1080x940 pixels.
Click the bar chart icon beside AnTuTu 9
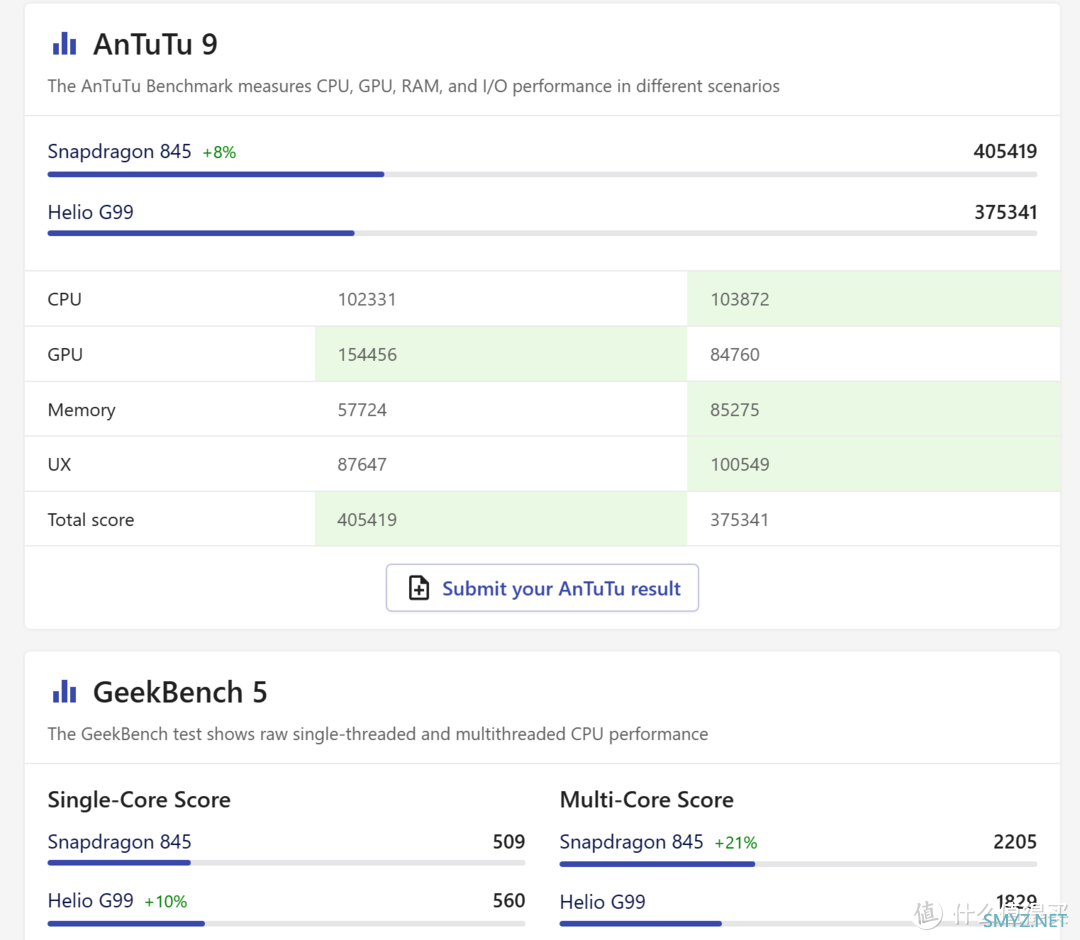click(x=64, y=43)
